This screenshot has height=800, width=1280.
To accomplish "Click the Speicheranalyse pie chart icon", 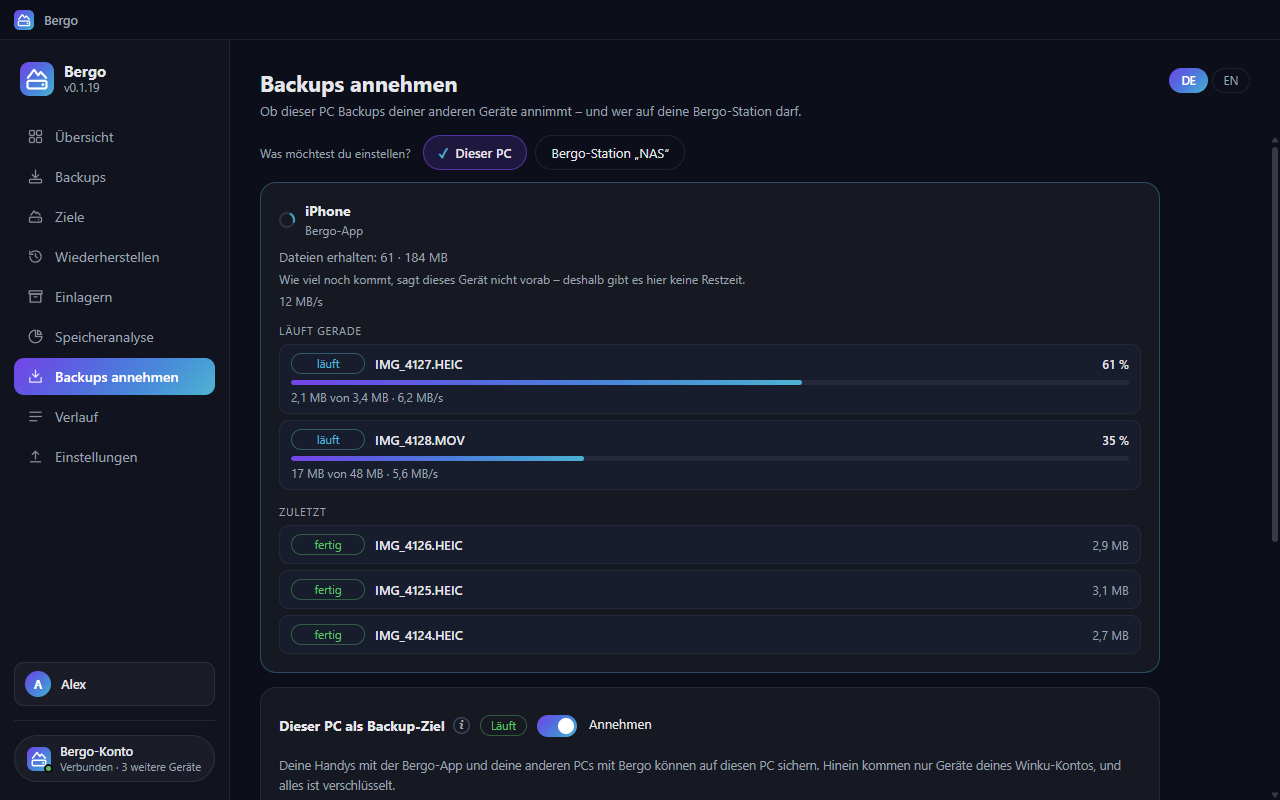I will 36,337.
